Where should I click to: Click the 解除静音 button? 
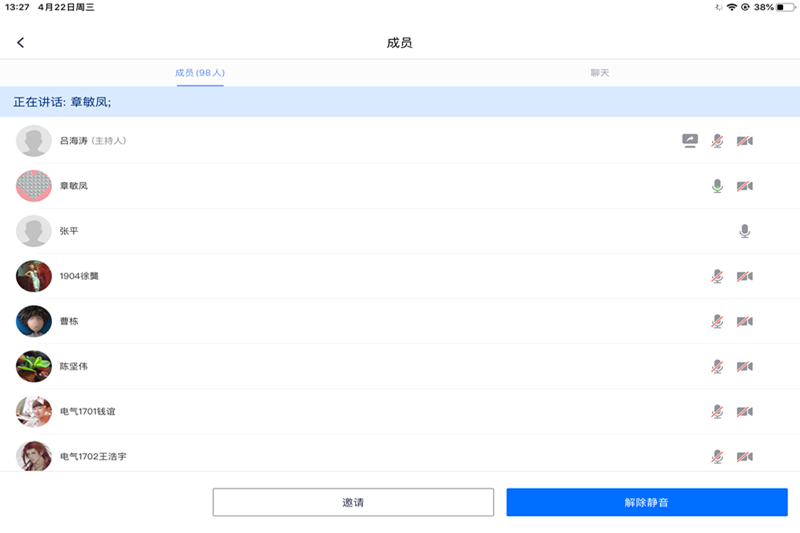pos(647,502)
